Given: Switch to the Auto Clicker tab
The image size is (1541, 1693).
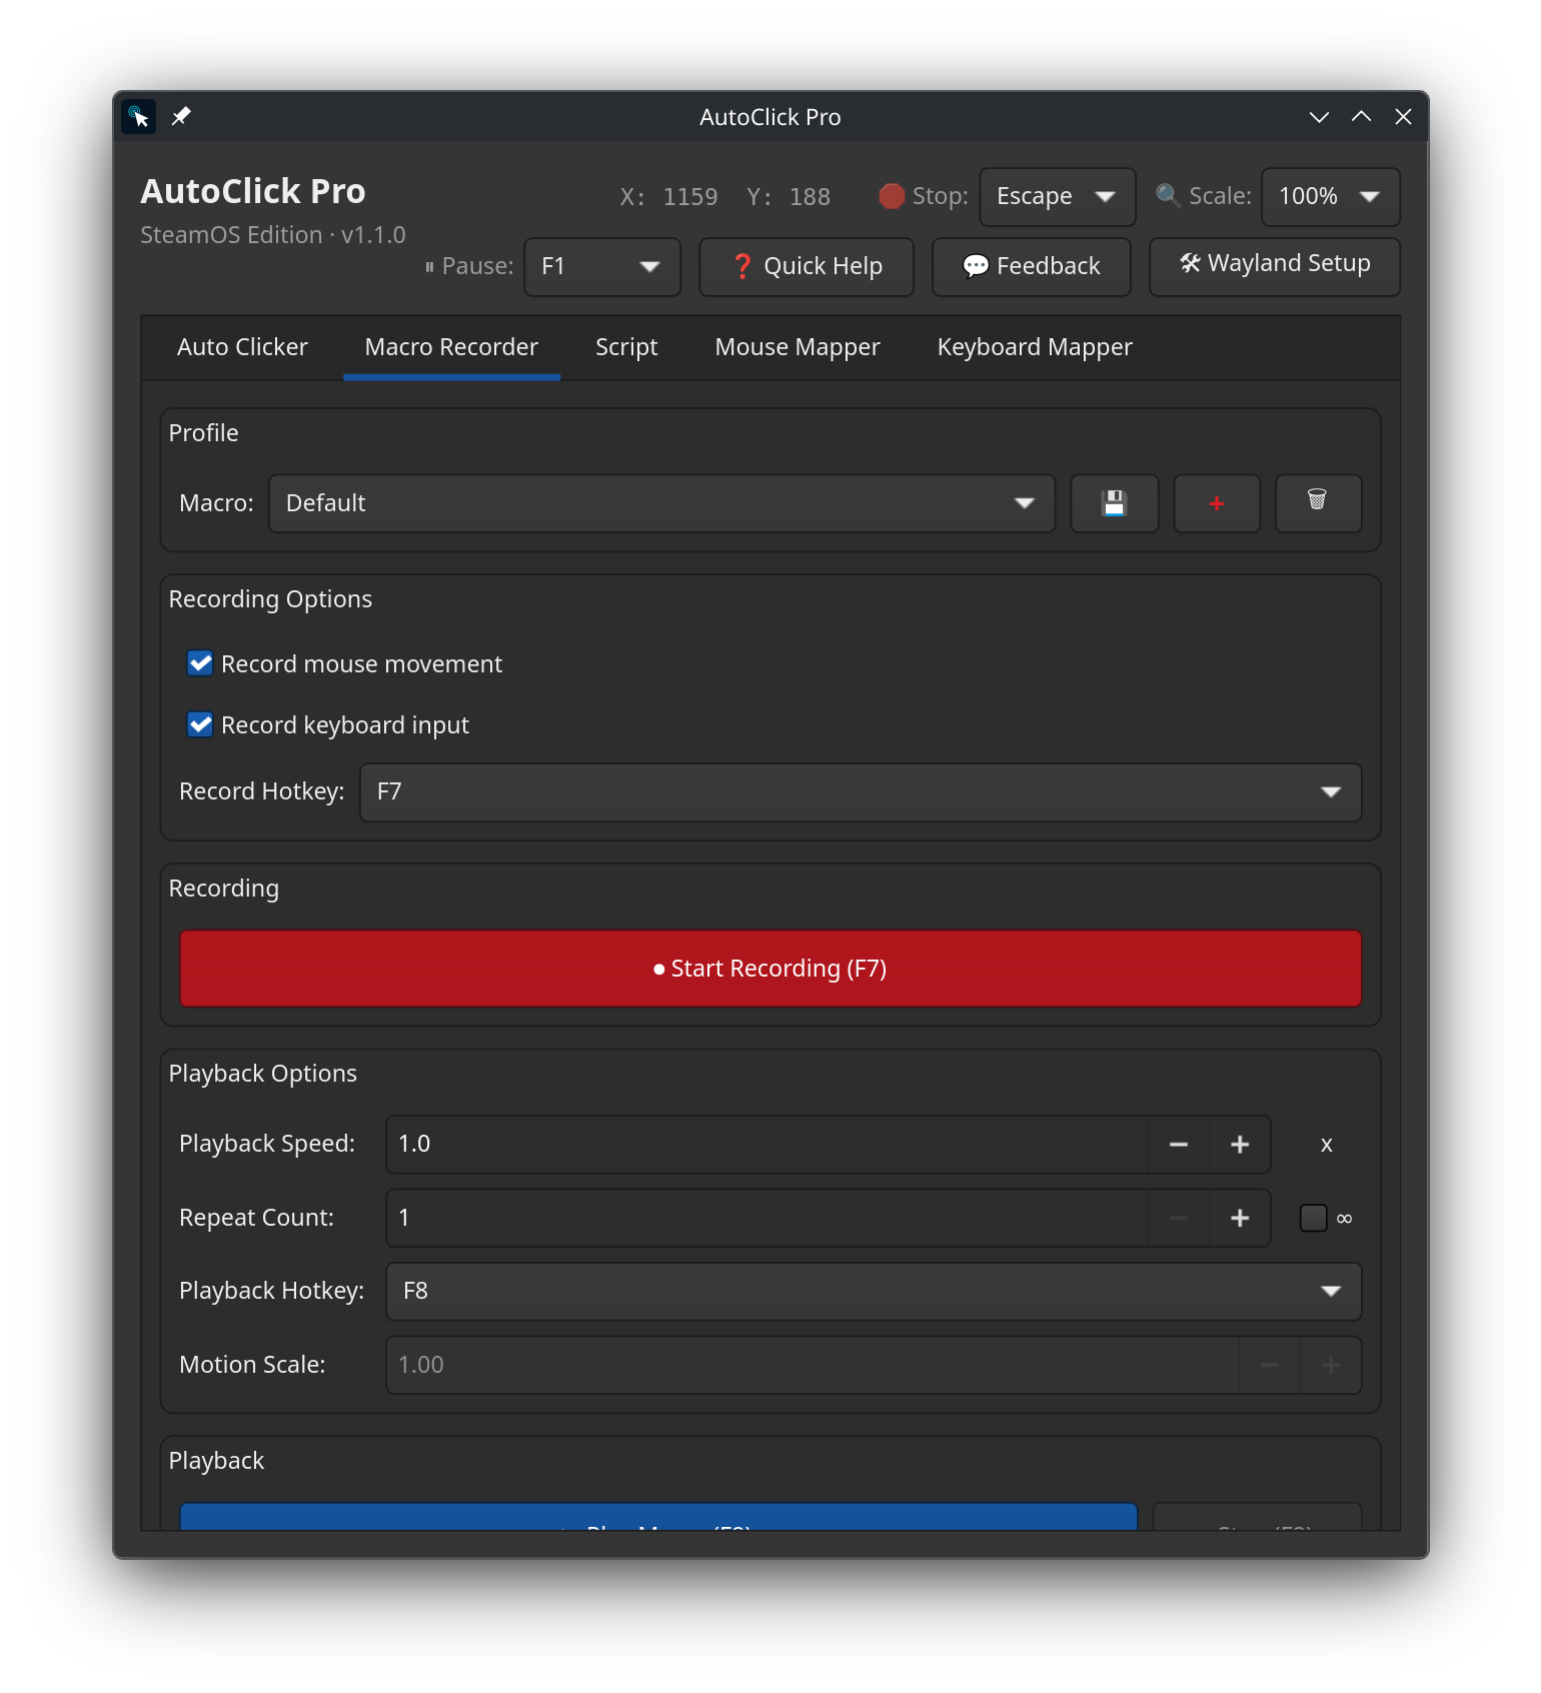Looking at the screenshot, I should (x=242, y=347).
